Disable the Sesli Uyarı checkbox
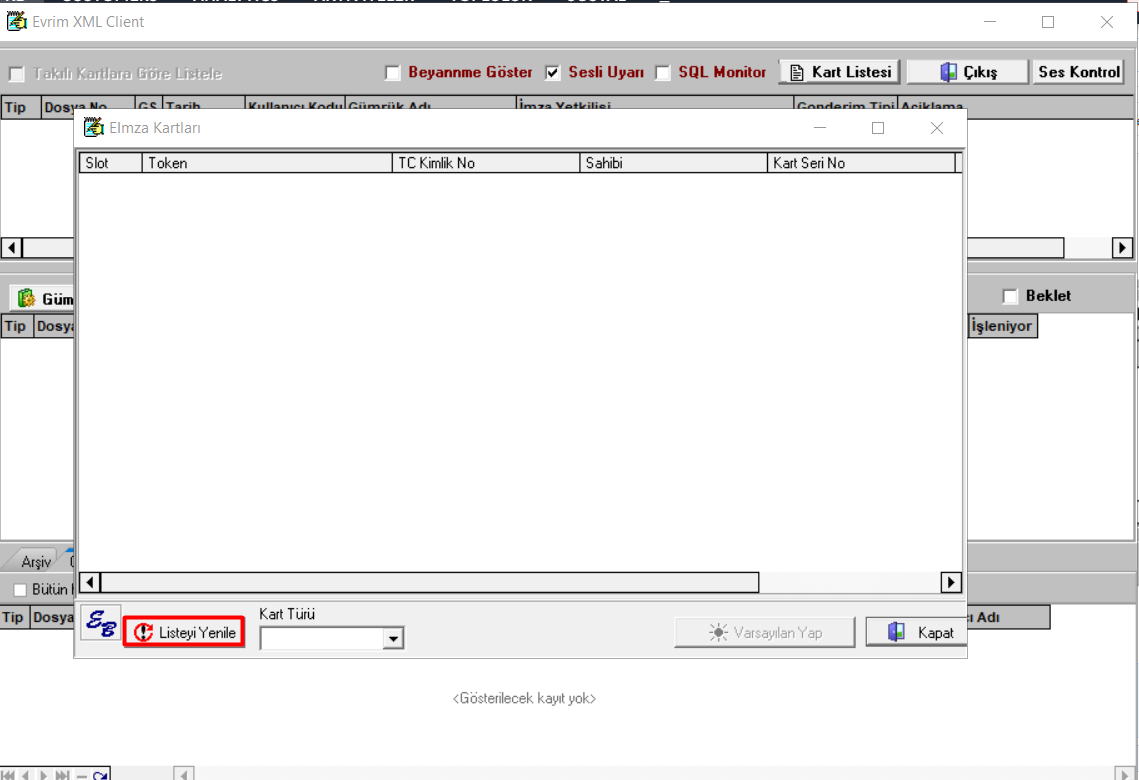The width and height of the screenshot is (1139, 780). 553,73
